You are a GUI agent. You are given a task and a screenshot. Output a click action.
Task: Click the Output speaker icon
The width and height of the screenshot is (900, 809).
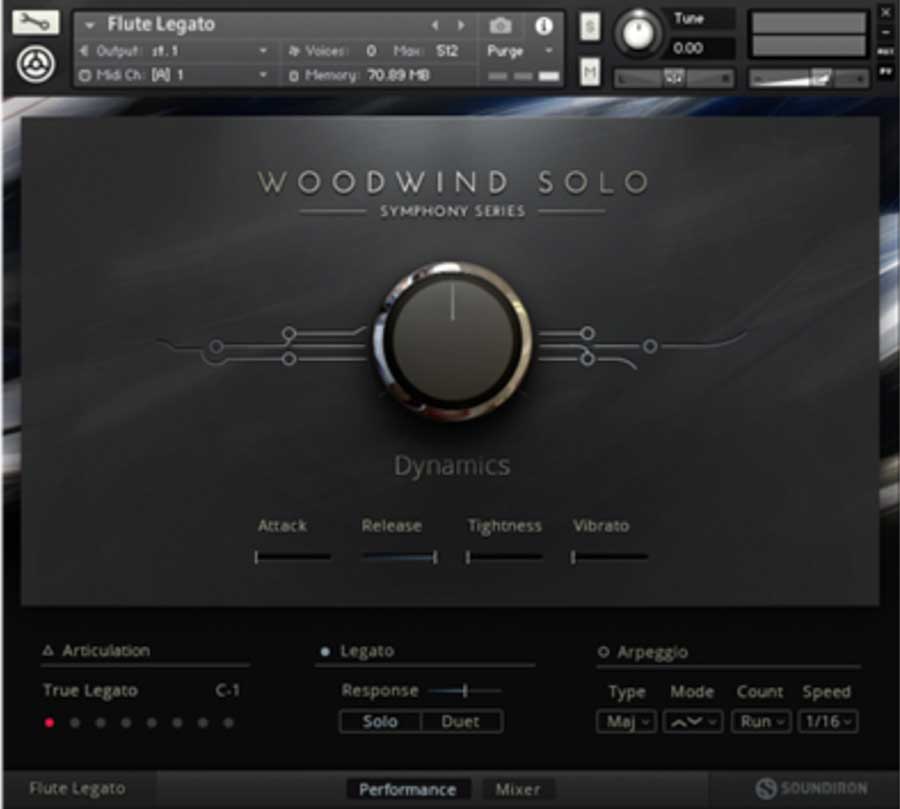coord(84,51)
